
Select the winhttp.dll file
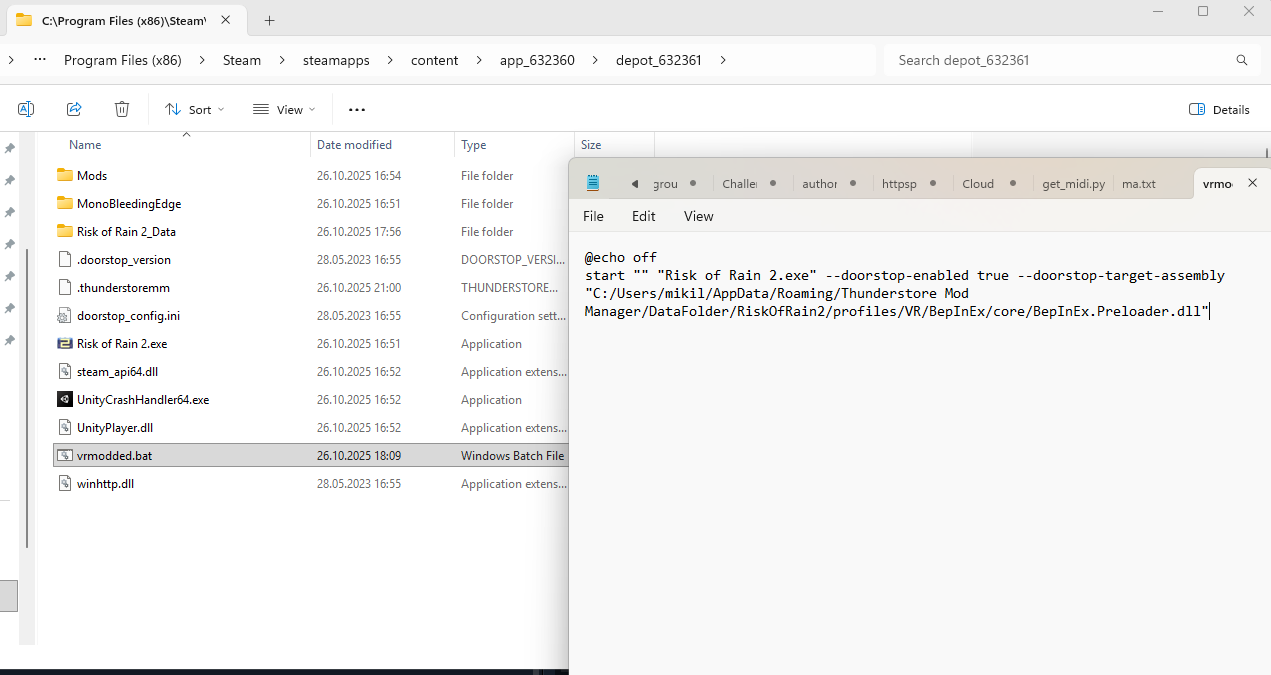coord(105,483)
